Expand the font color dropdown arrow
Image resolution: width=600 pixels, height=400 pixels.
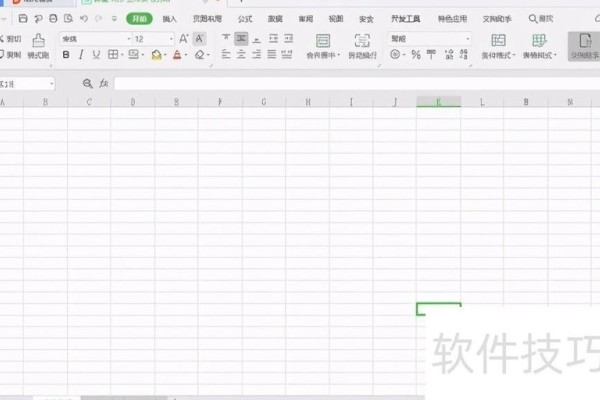[186, 55]
